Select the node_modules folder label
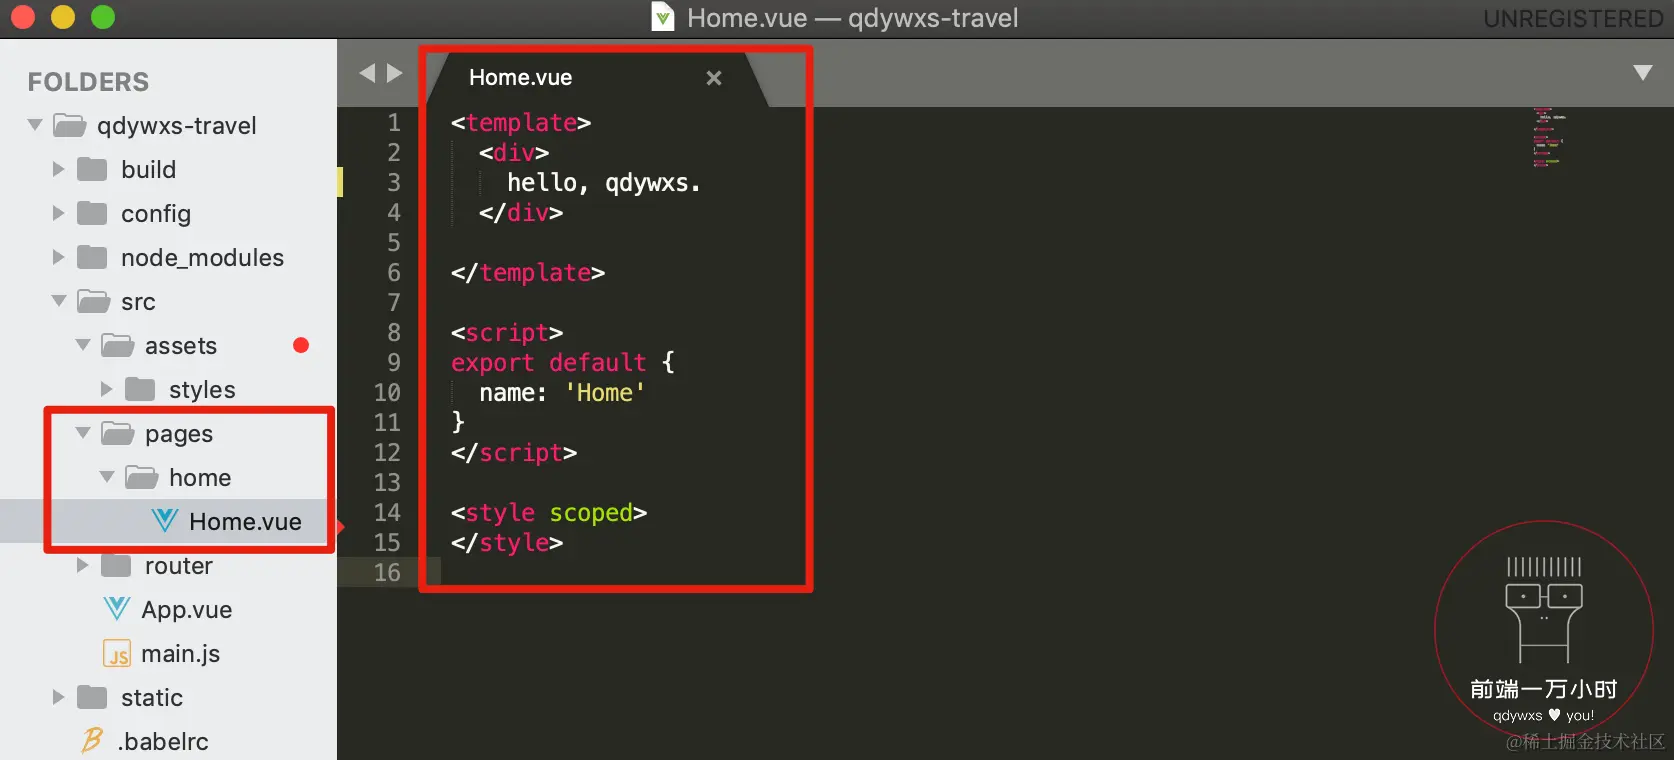Image resolution: width=1674 pixels, height=760 pixels. tap(202, 257)
